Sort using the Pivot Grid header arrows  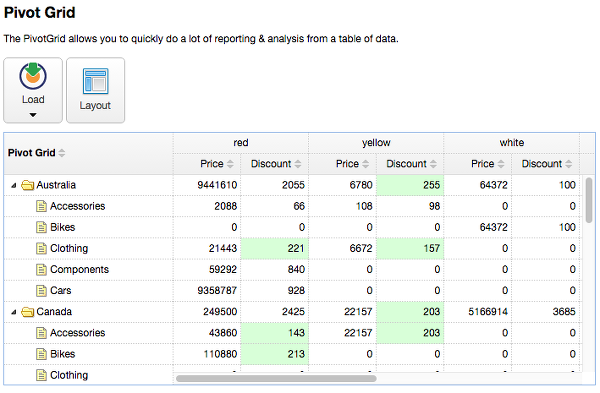[62, 153]
